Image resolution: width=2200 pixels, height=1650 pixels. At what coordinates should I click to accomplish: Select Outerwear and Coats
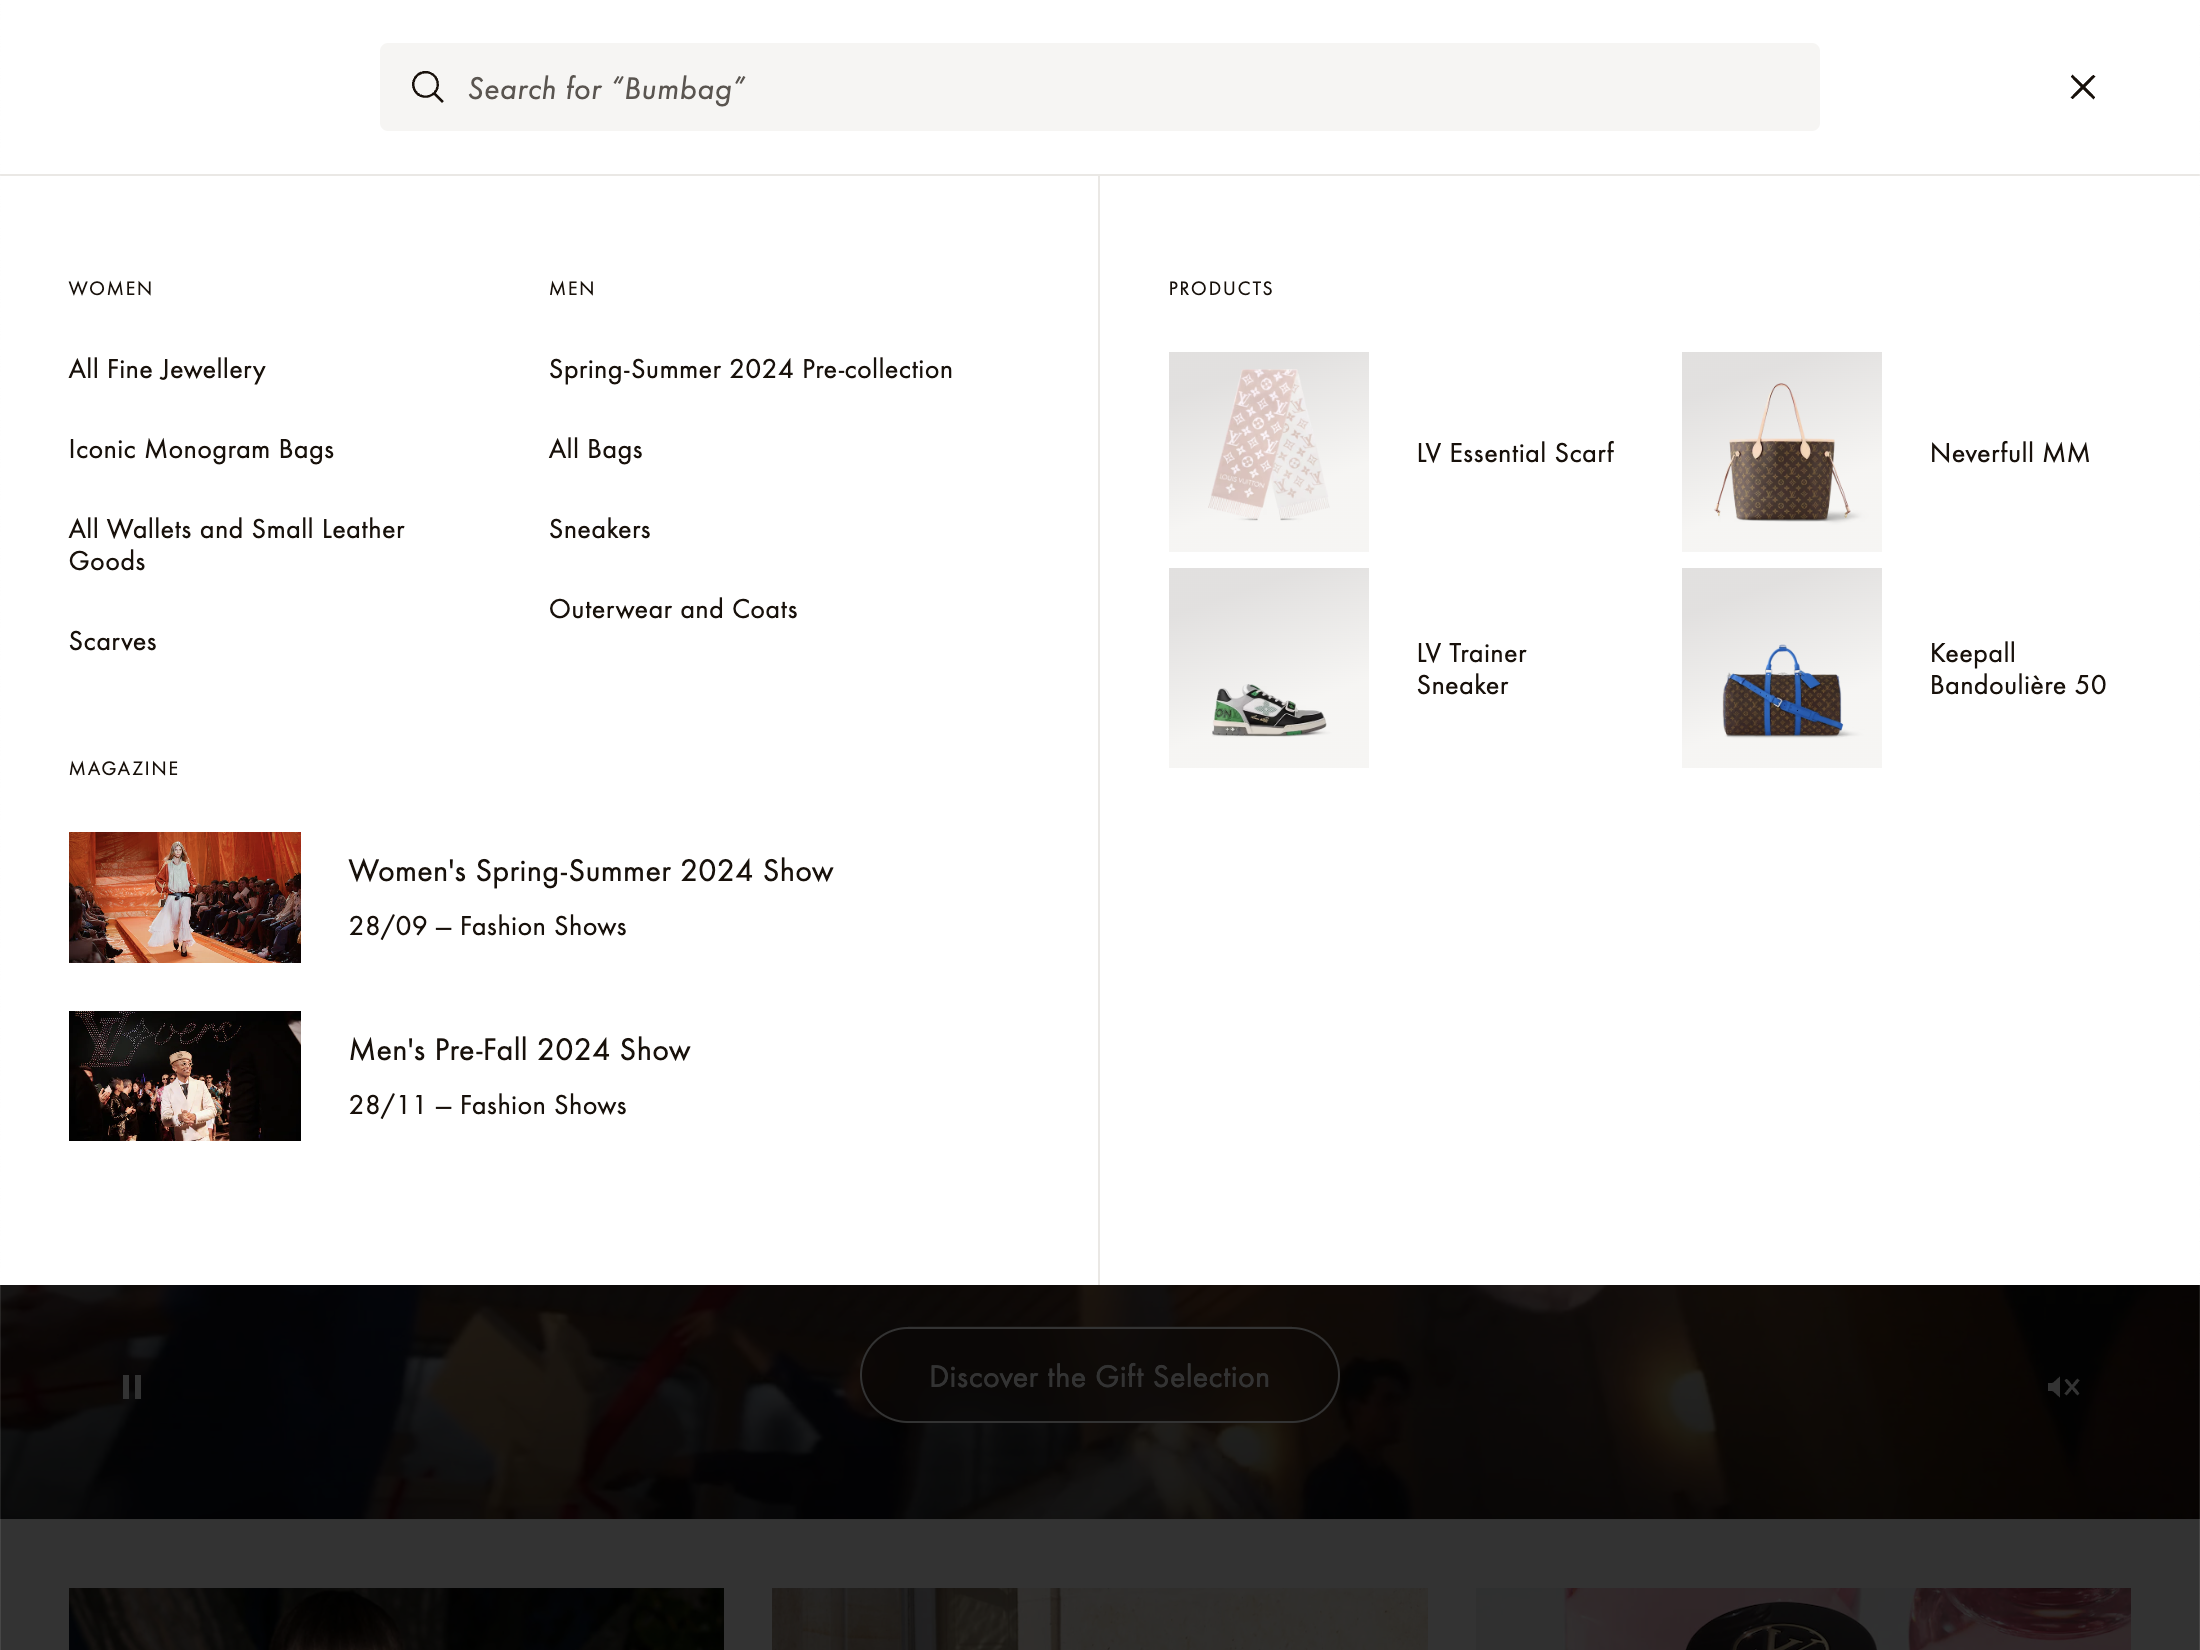[x=672, y=609]
